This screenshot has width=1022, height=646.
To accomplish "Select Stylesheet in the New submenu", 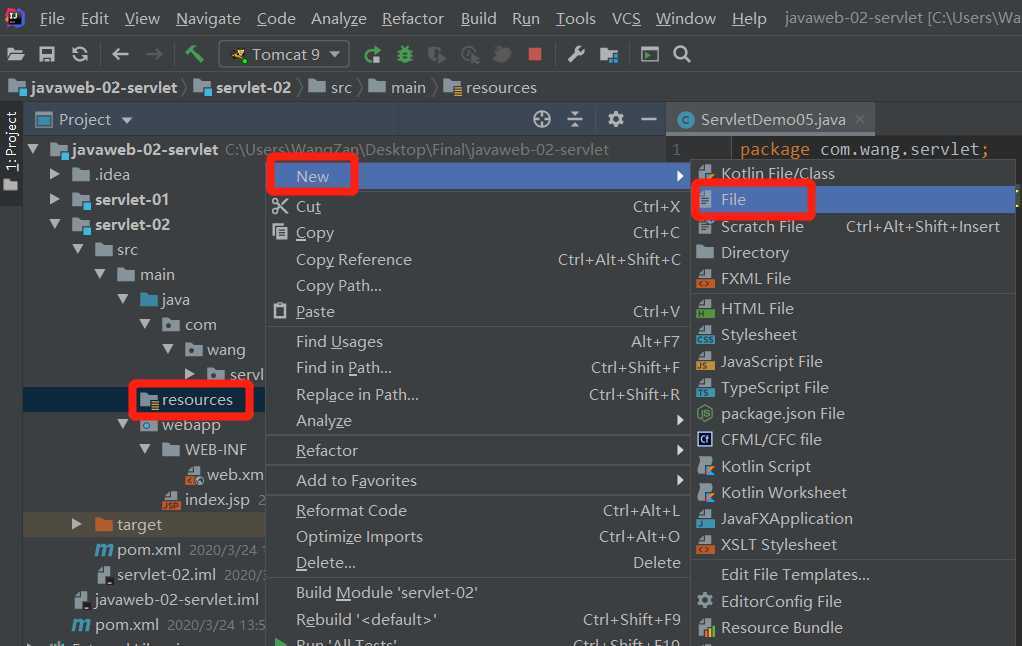I will tap(854, 334).
